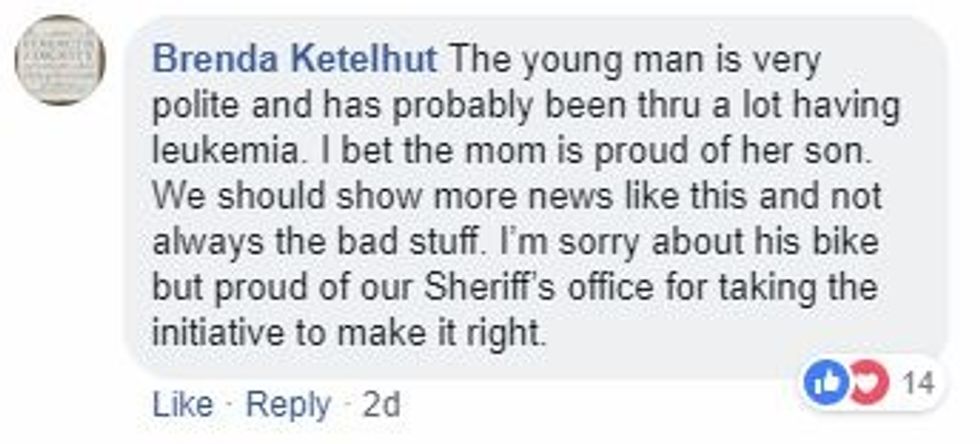Open the Brenda Ketelhut name link
980x444 pixels.
[295, 60]
